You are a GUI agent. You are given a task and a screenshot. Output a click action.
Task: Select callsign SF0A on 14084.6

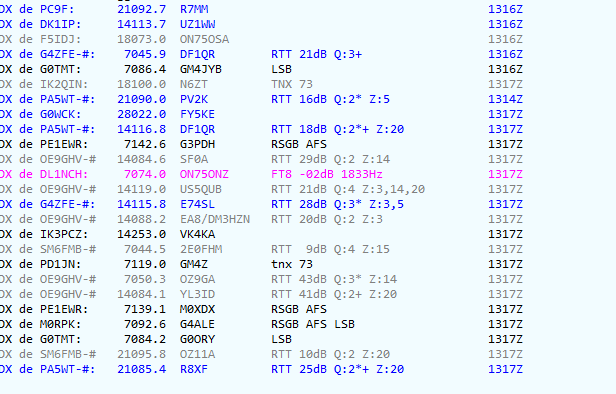(194, 159)
